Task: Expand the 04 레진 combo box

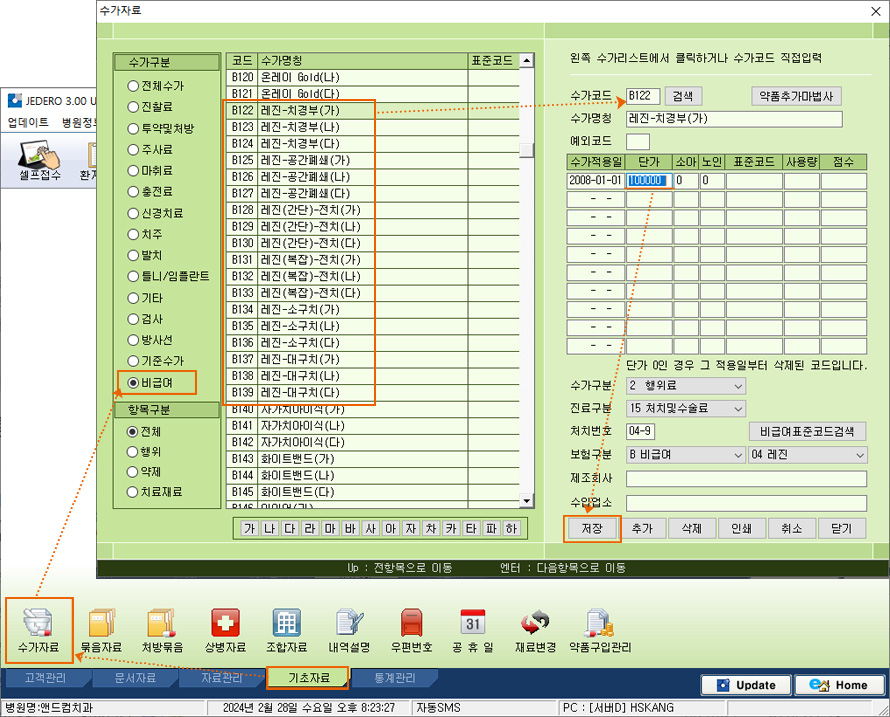Action: click(x=808, y=455)
